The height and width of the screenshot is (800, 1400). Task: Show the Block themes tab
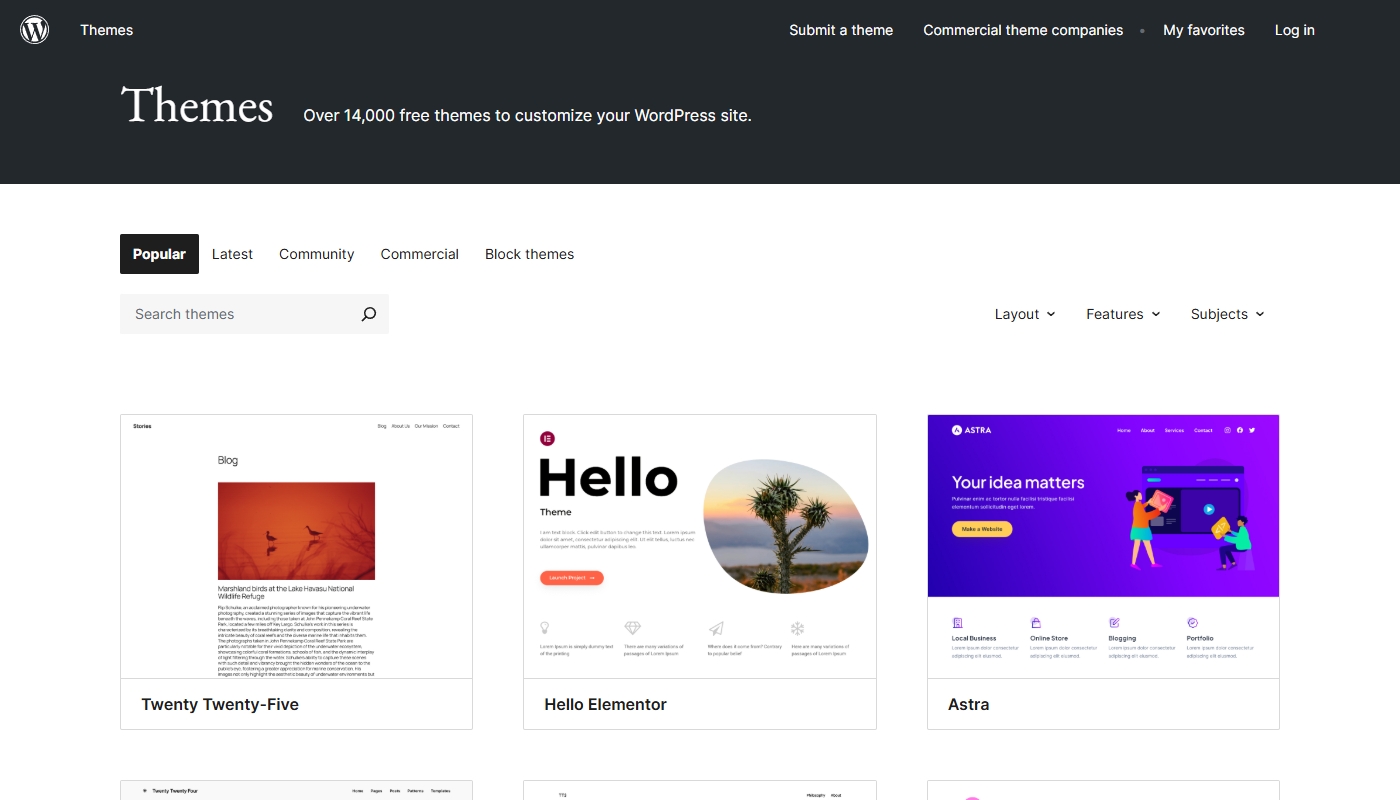point(529,254)
